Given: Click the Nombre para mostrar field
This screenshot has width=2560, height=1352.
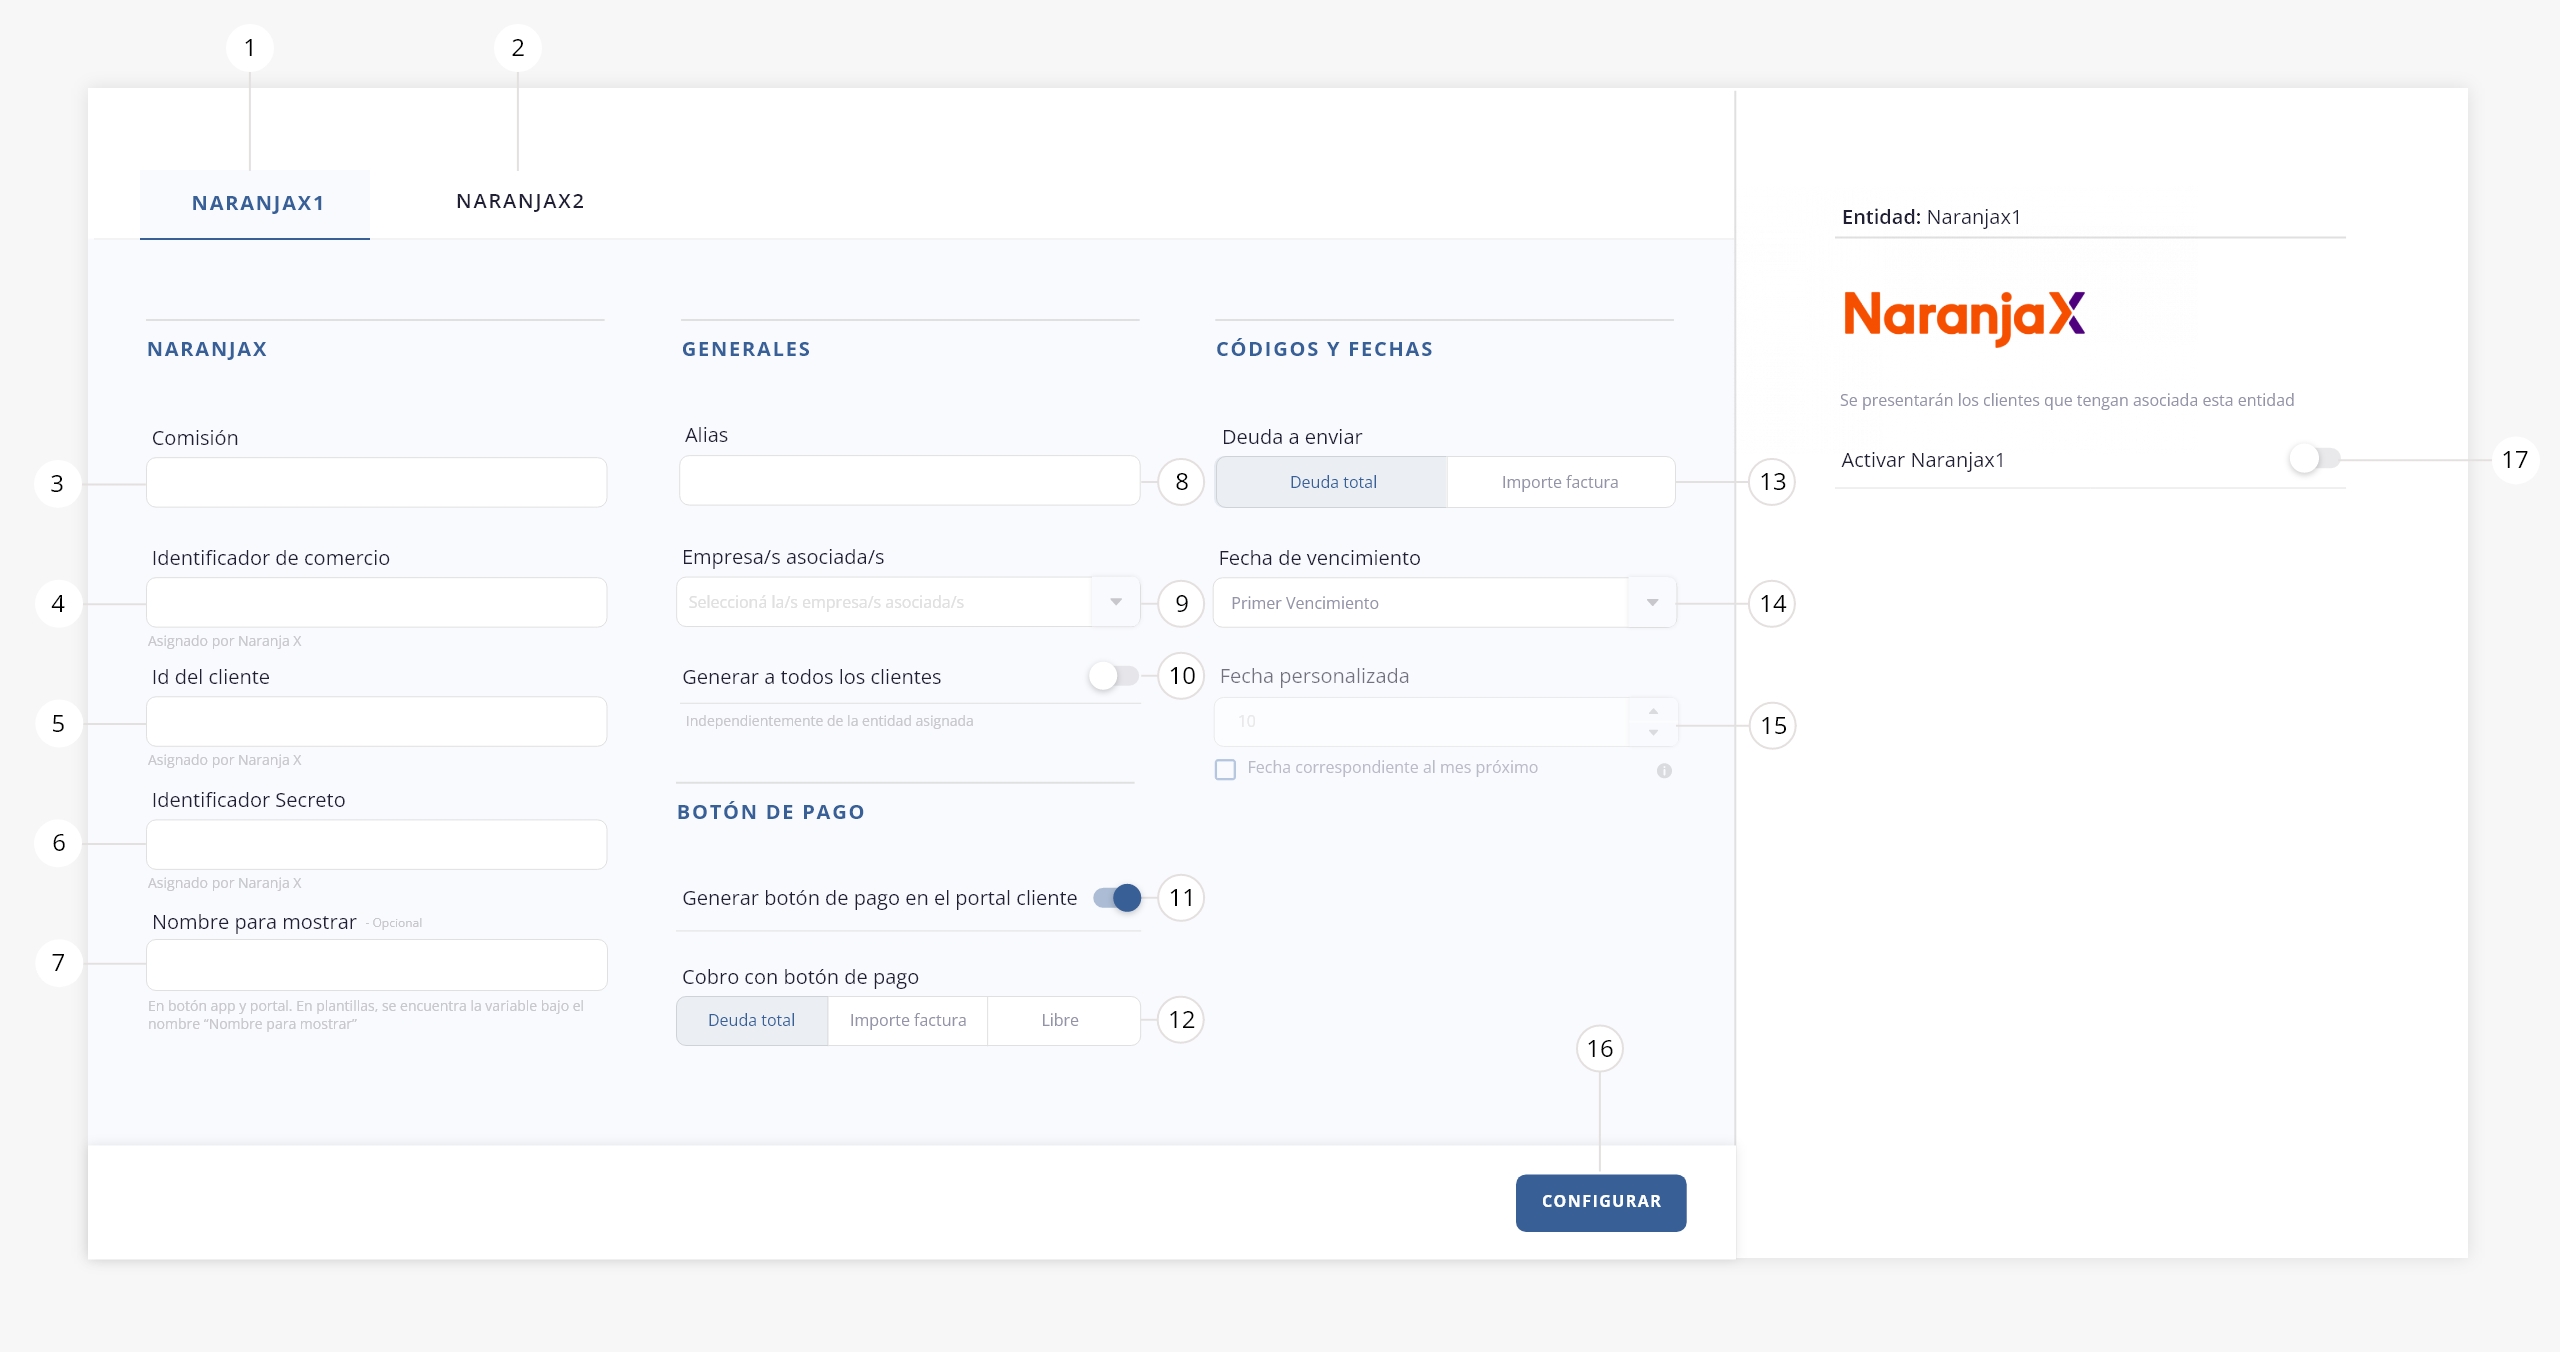Looking at the screenshot, I should (x=376, y=965).
